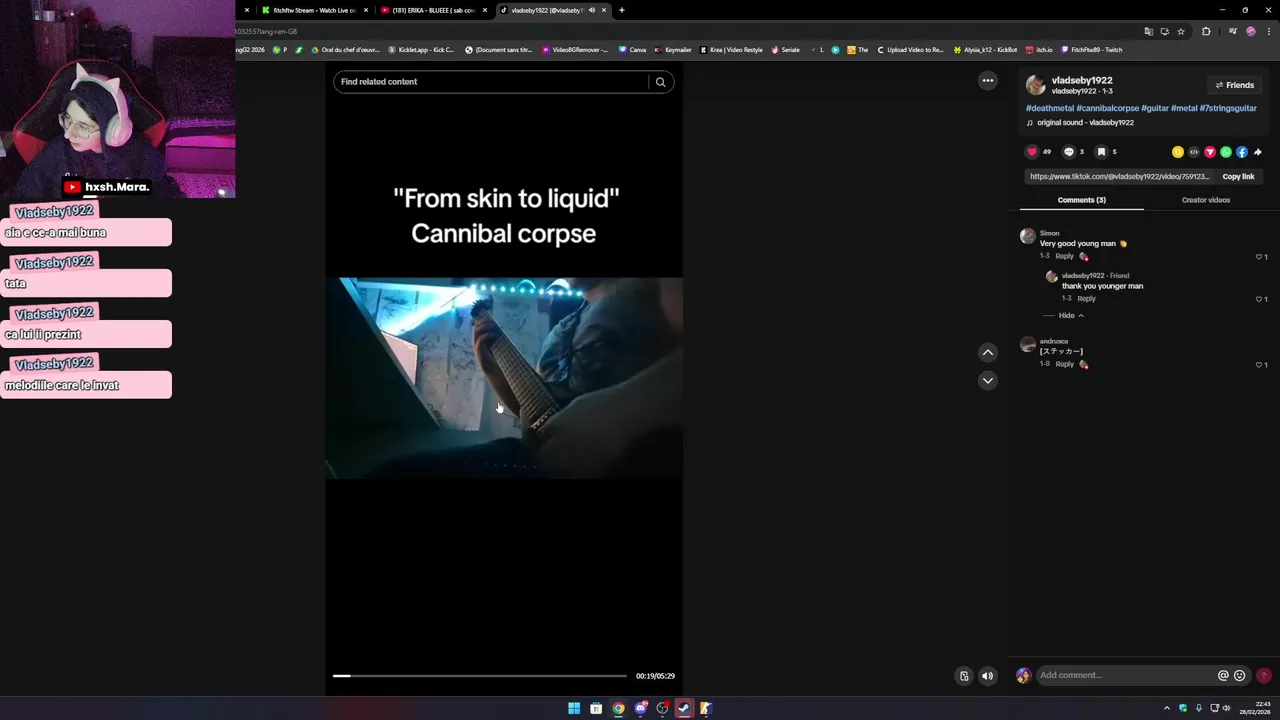The image size is (1280, 720).
Task: Click the search magnifier in Find related content
Action: 660,82
